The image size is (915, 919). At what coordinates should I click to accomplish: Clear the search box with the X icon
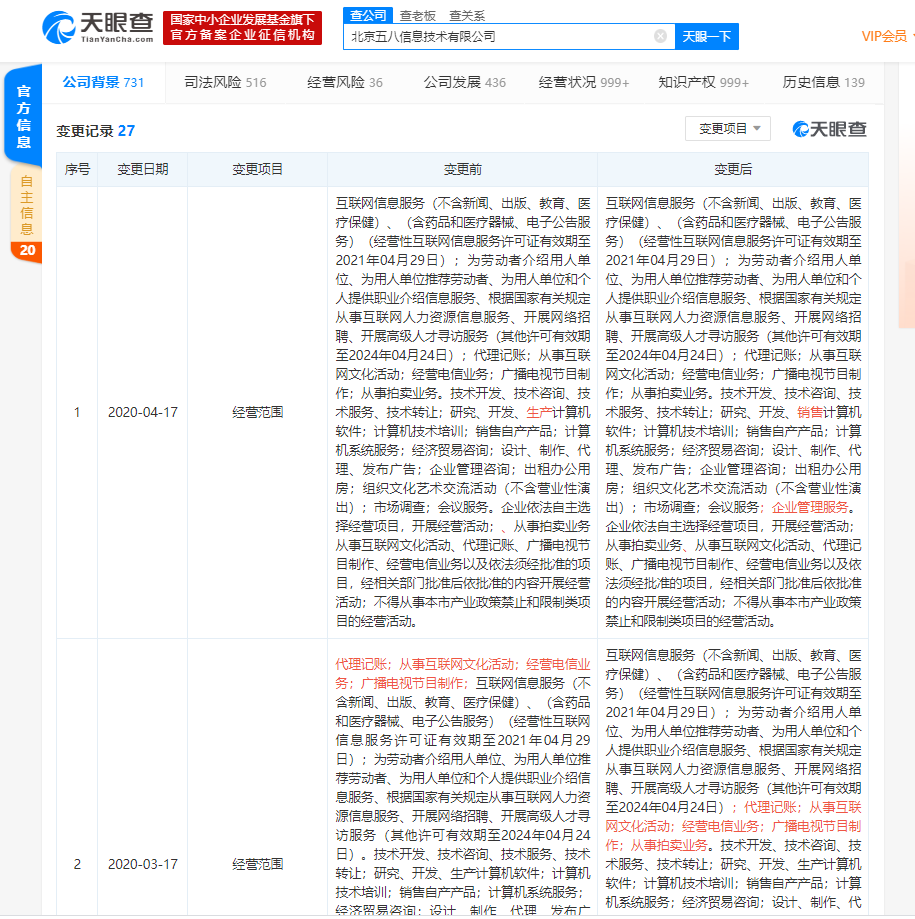[x=660, y=36]
